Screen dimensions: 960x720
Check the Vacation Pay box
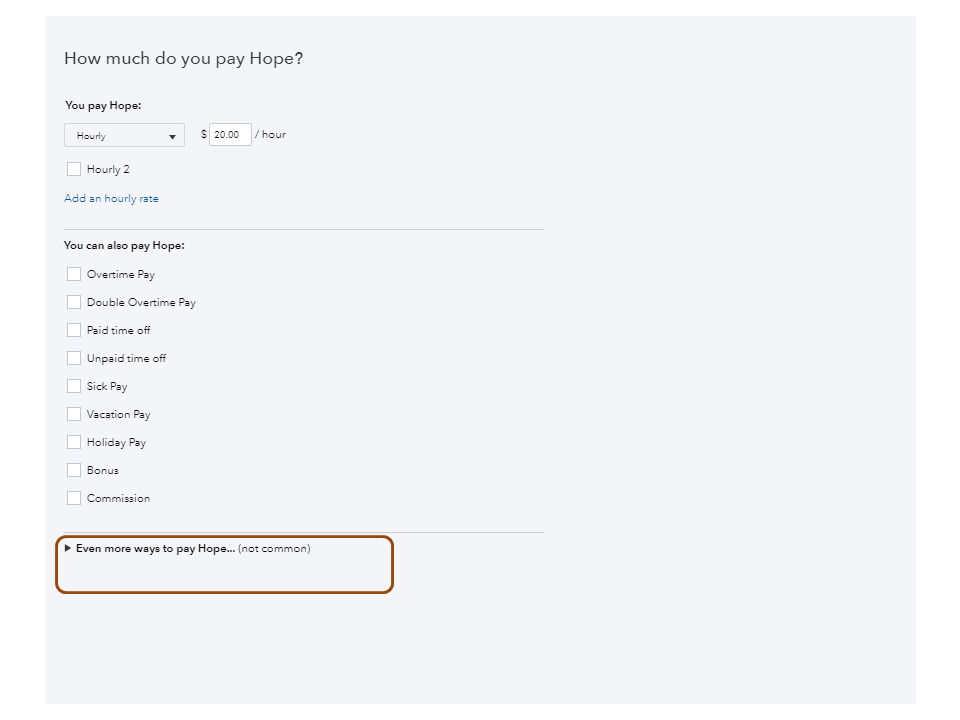[74, 414]
